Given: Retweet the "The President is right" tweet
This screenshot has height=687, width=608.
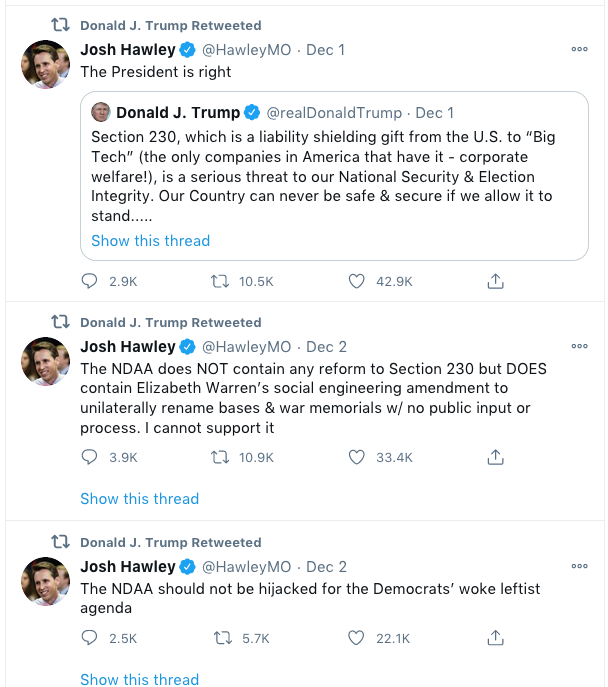Looking at the screenshot, I should pyautogui.click(x=224, y=282).
